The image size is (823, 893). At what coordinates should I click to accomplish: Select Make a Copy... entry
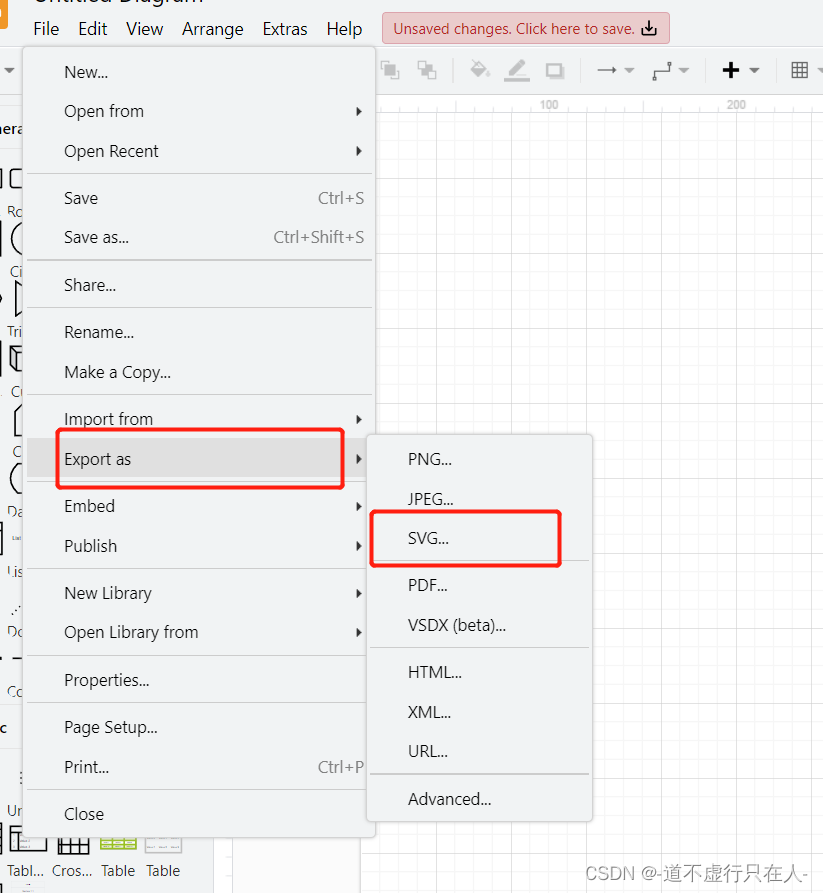click(199, 372)
